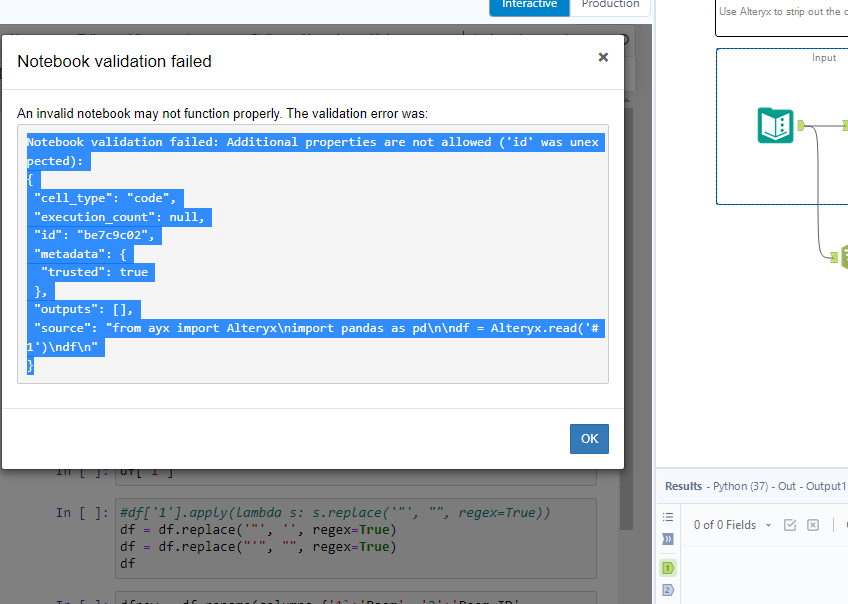The width and height of the screenshot is (848, 604).
Task: Click the 'Input' container title on canvas
Action: (824, 58)
